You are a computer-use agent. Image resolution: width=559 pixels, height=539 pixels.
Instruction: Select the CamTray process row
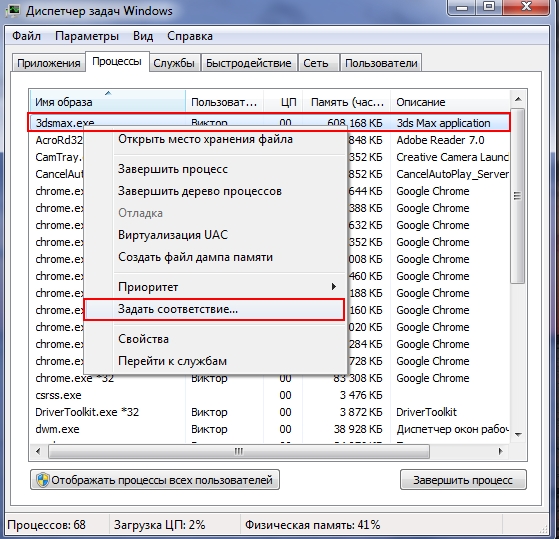pyautogui.click(x=59, y=157)
